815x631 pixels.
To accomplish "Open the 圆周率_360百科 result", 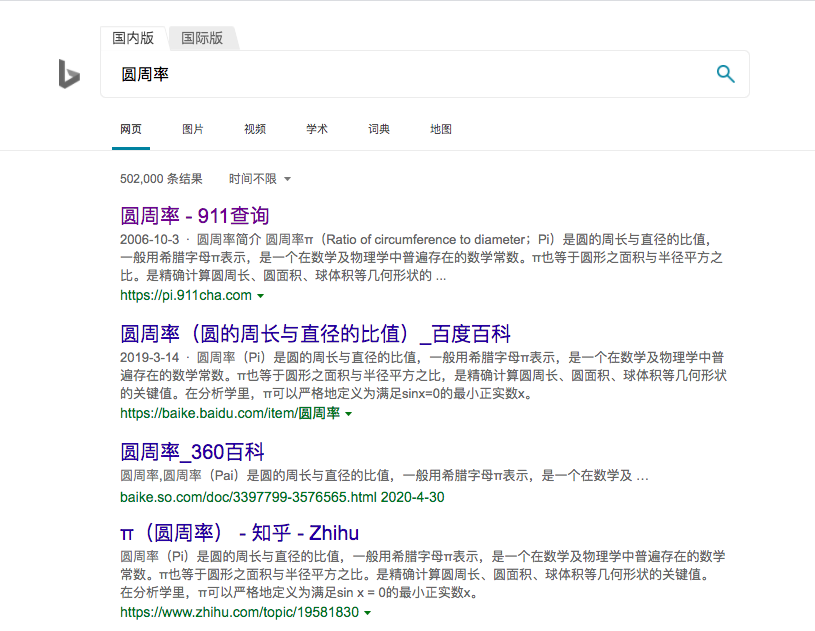I will coord(192,452).
